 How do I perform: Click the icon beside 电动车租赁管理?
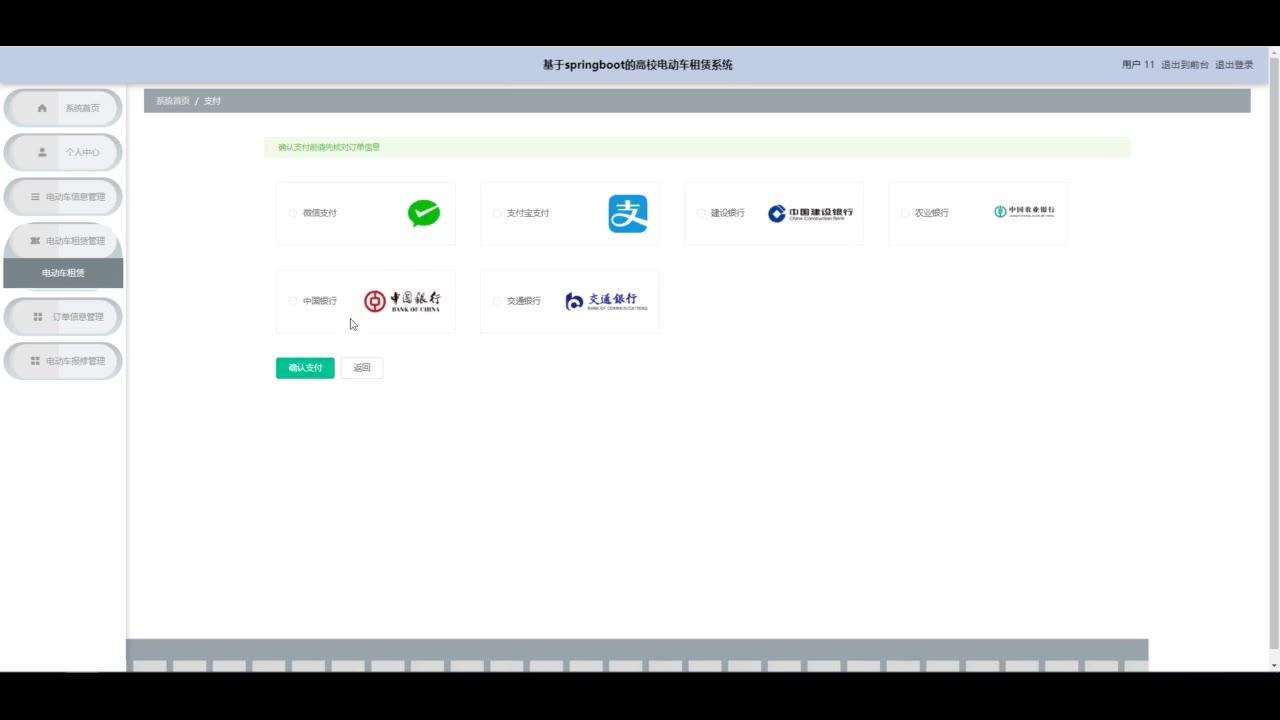click(35, 241)
